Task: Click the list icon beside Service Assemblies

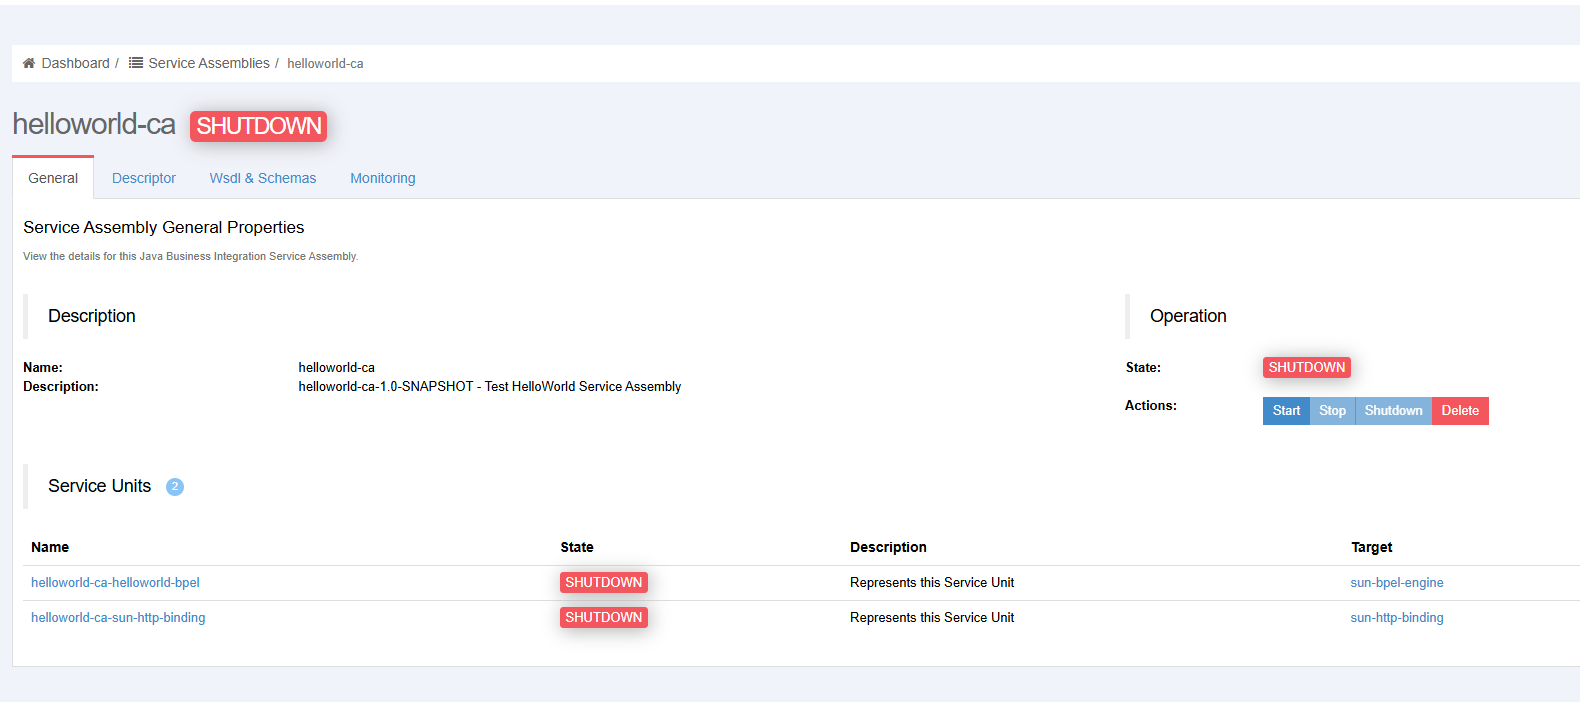Action: tap(136, 63)
